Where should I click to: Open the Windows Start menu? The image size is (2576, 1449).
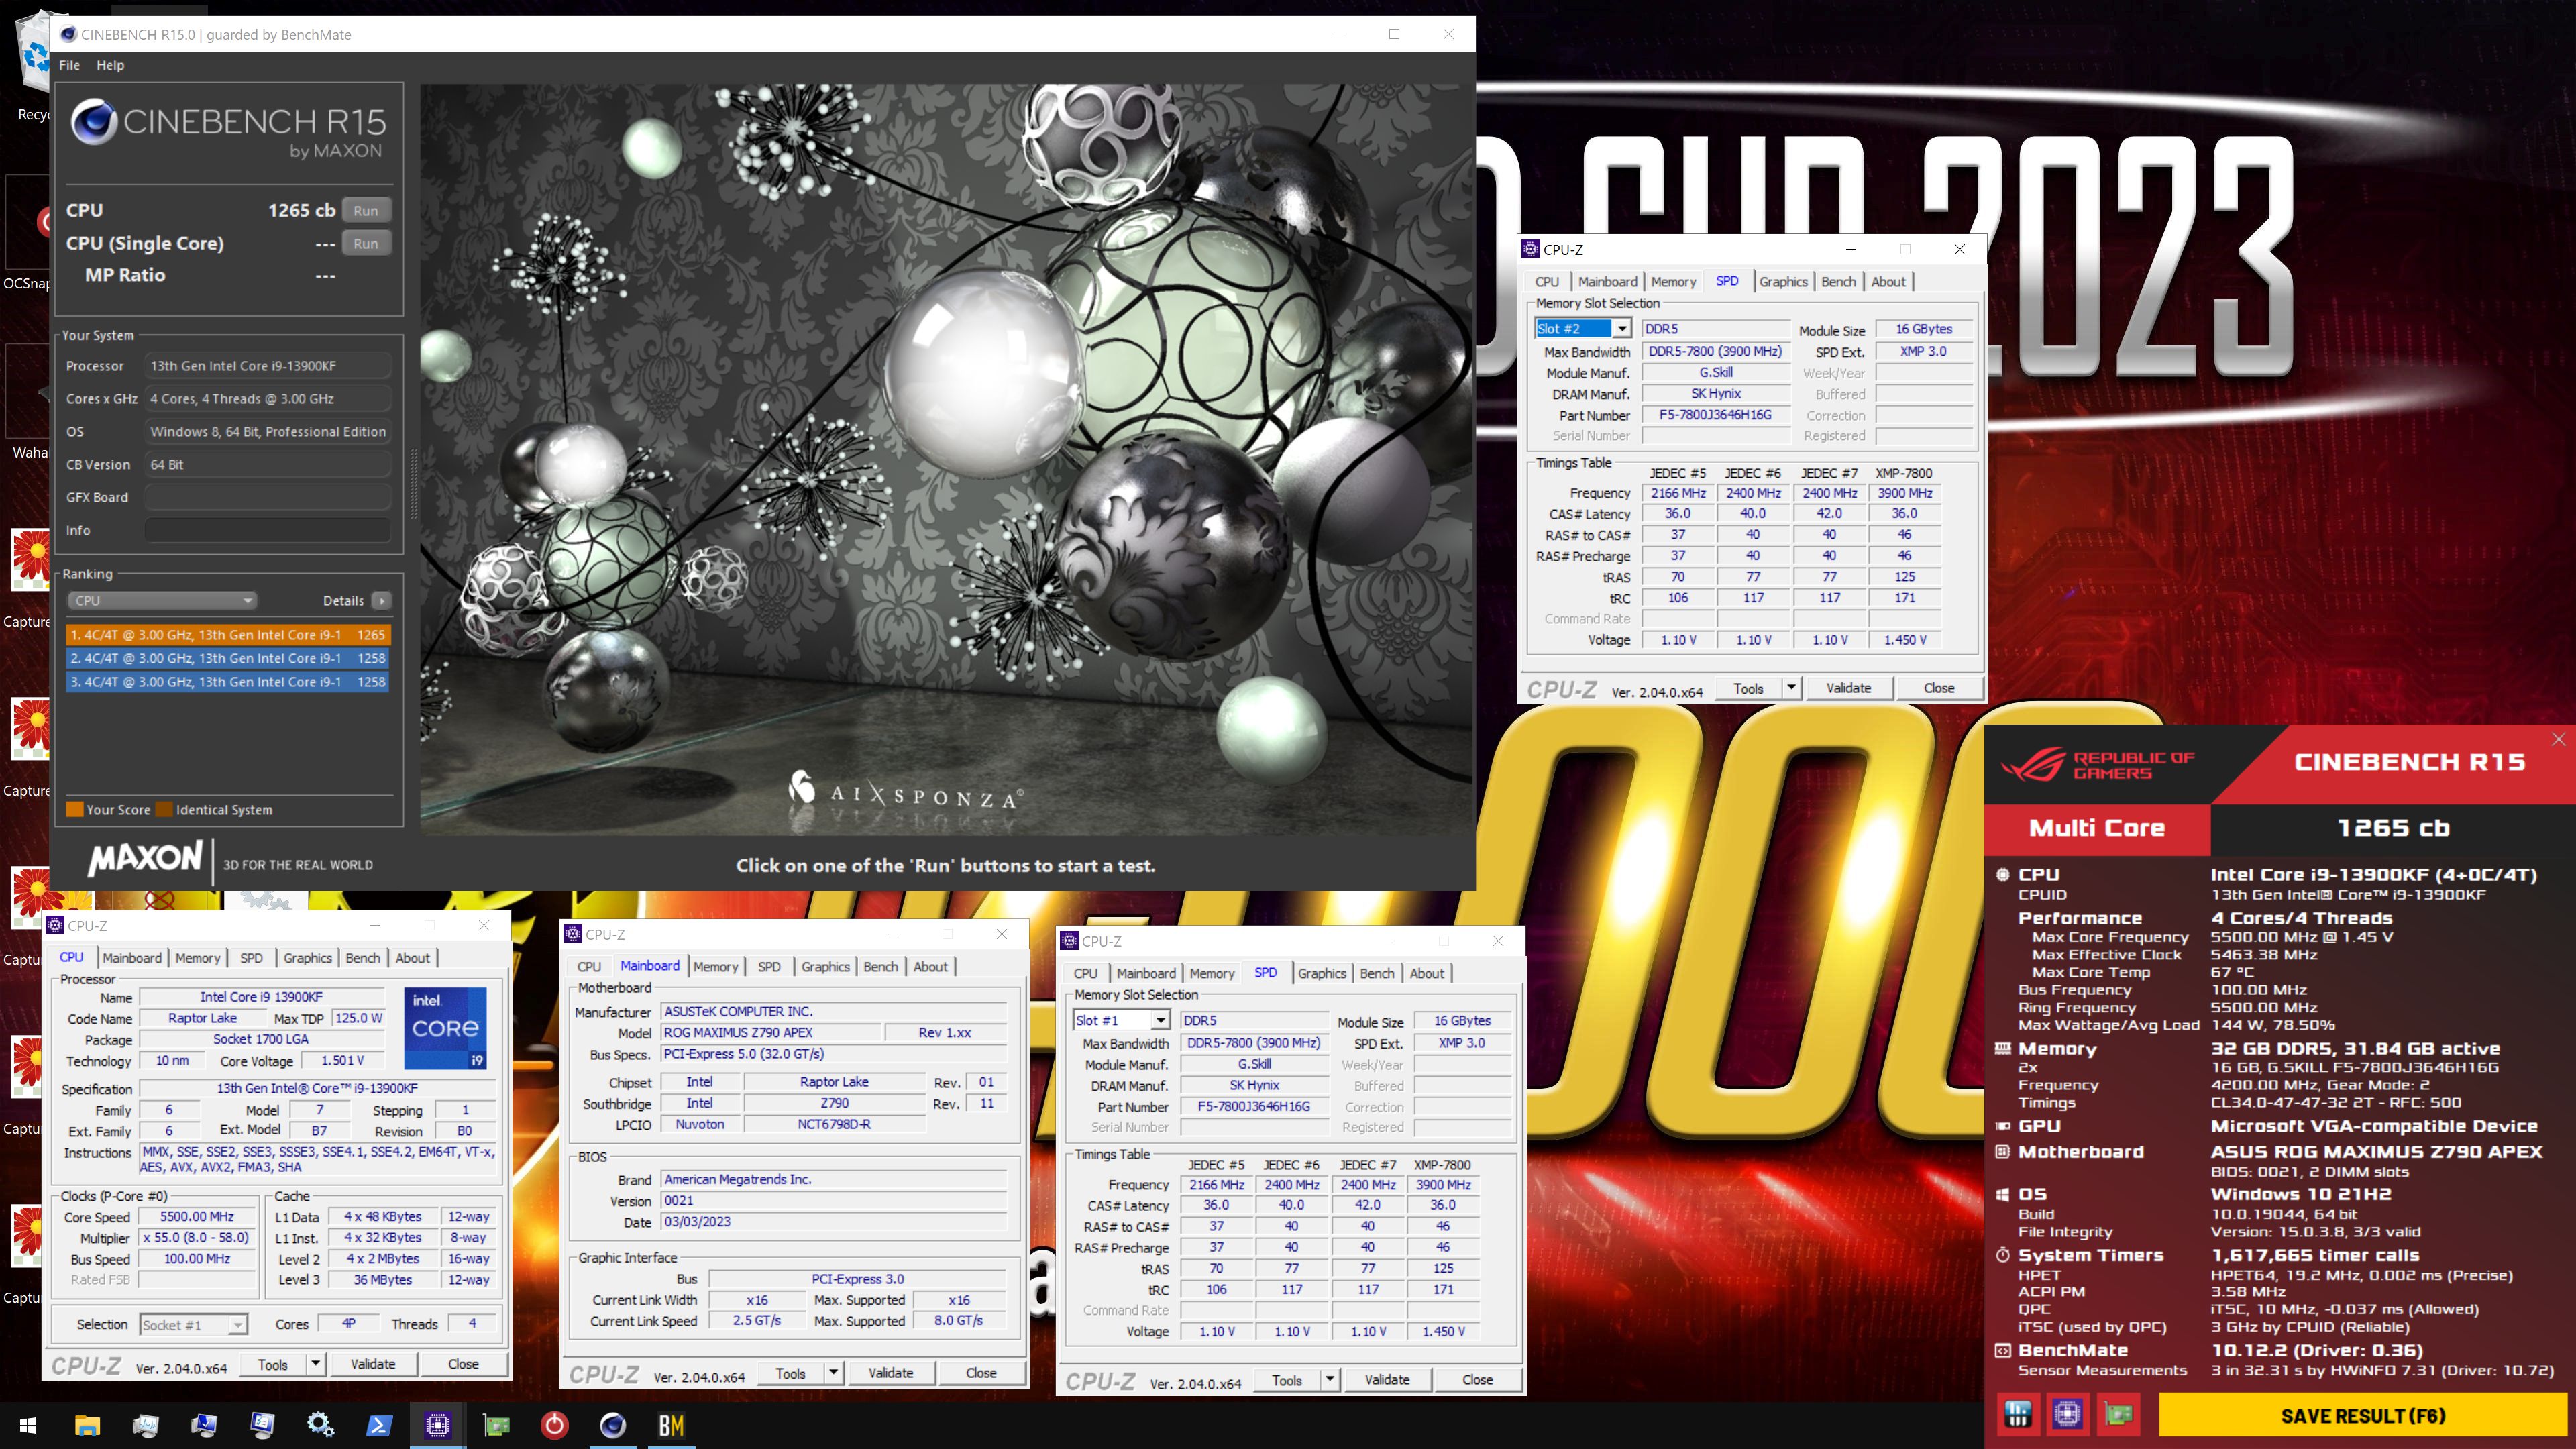tap(28, 1425)
